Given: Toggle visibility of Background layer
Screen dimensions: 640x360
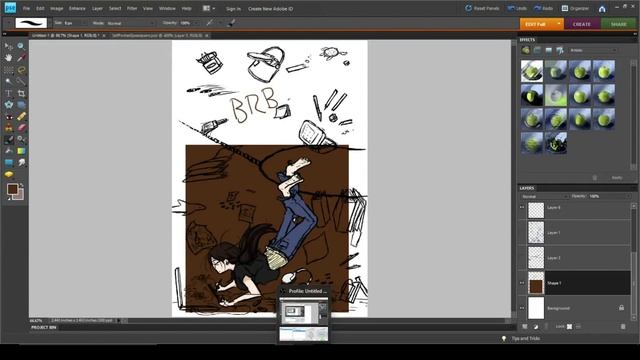Looking at the screenshot, I should tap(522, 308).
